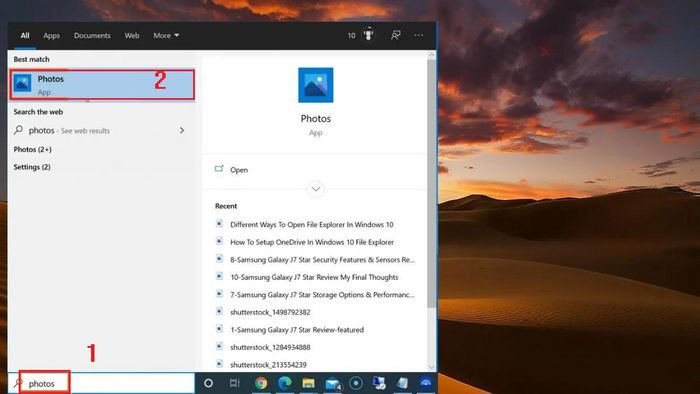This screenshot has width=700, height=394.
Task: Click the computer monitor taskbar icon
Action: (x=379, y=383)
